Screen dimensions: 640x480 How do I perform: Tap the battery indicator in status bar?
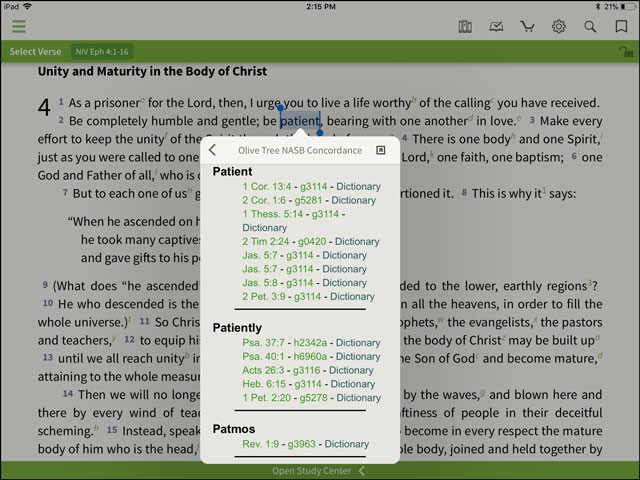(628, 7)
